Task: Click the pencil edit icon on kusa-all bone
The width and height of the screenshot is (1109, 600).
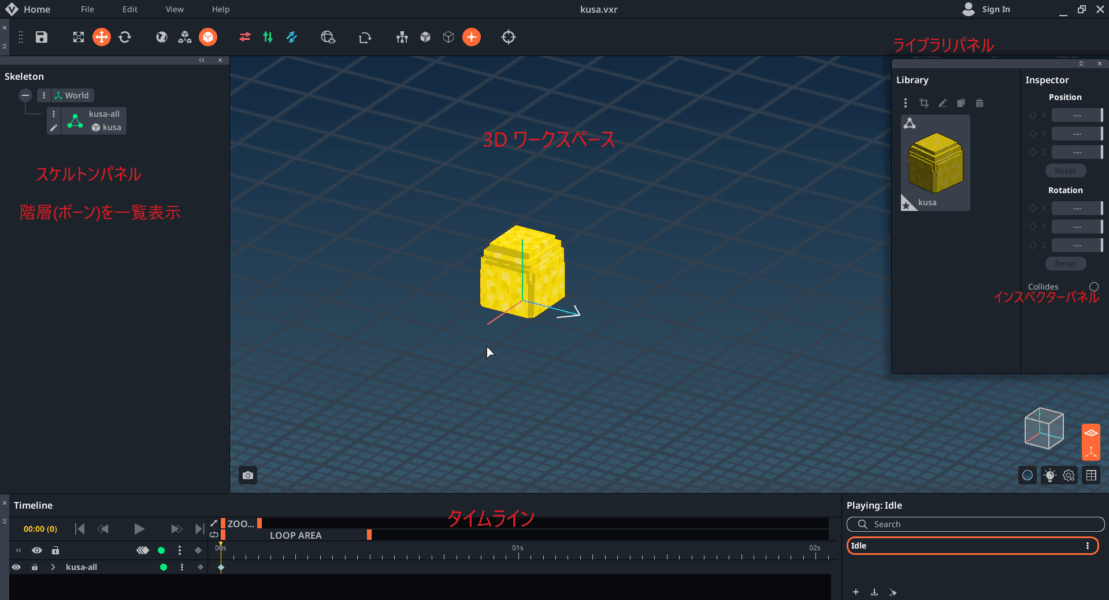Action: (x=54, y=128)
